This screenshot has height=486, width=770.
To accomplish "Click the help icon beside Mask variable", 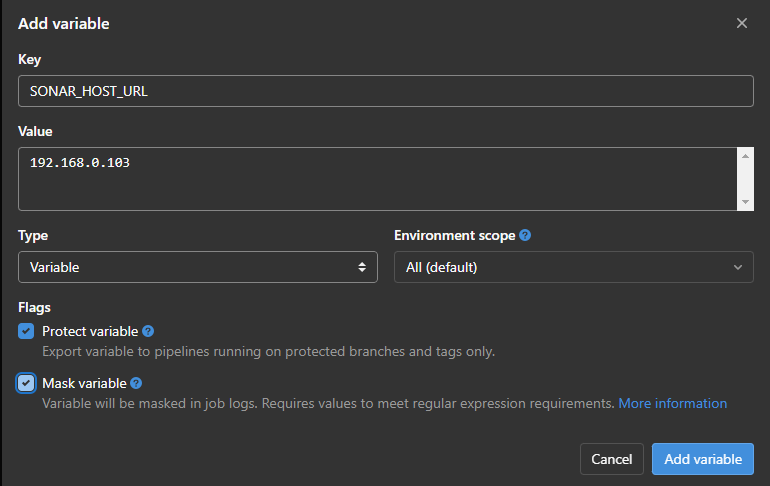I will 136,383.
